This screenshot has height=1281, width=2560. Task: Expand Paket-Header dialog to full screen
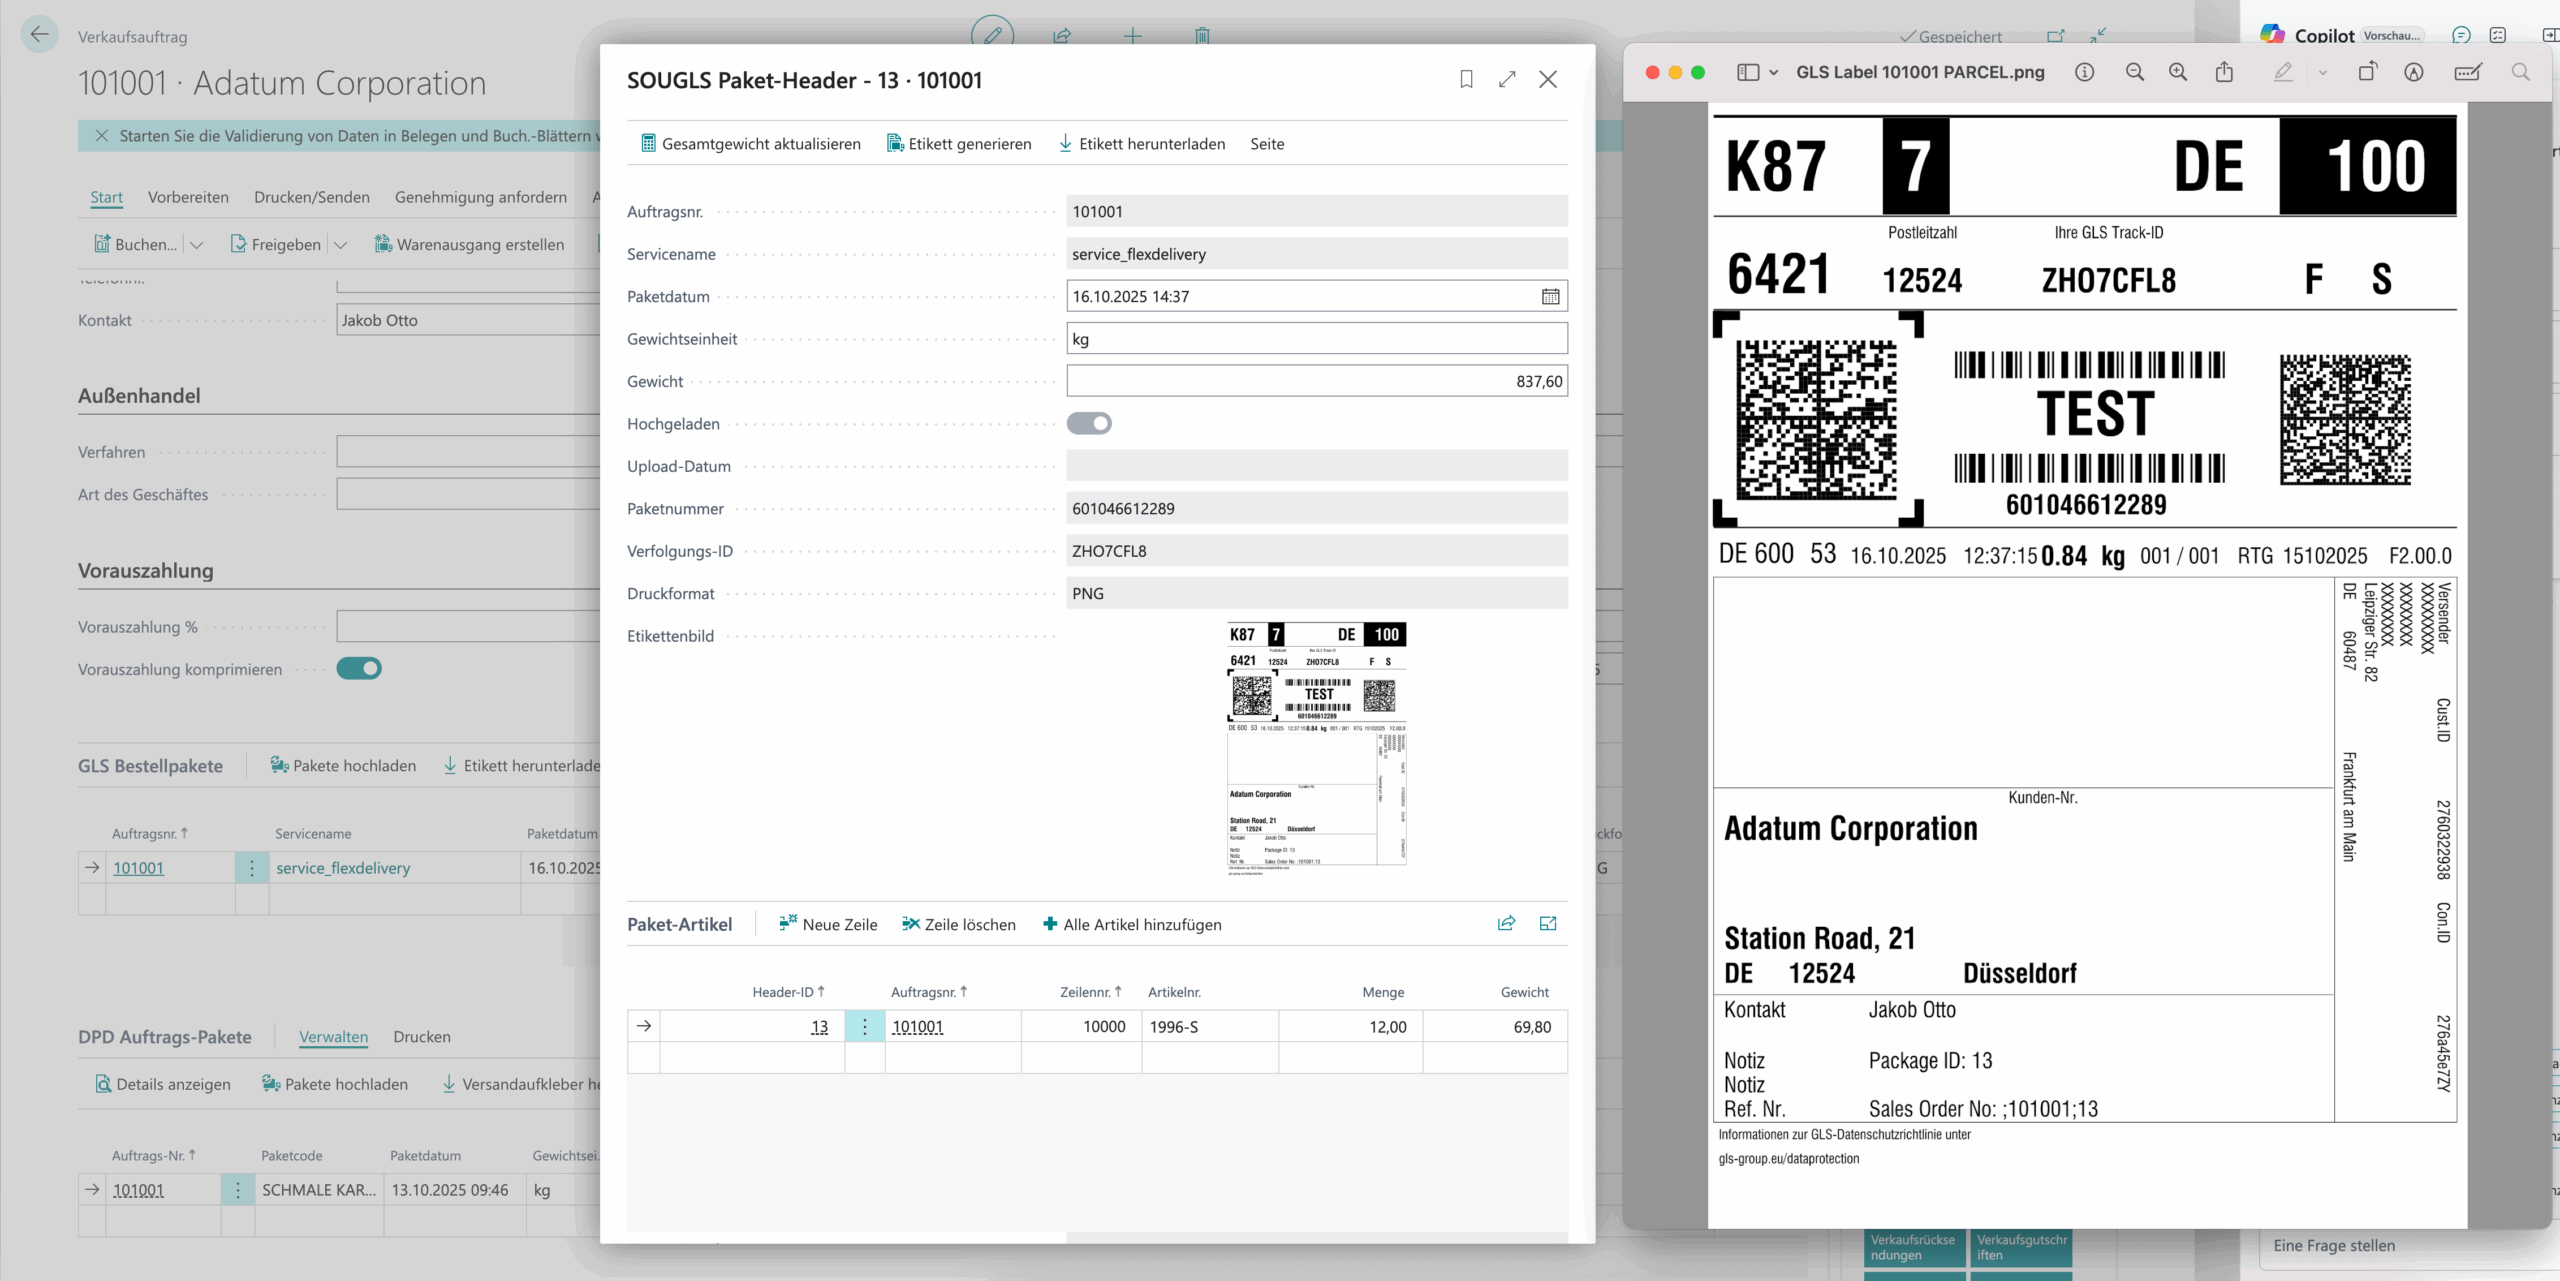click(1507, 79)
